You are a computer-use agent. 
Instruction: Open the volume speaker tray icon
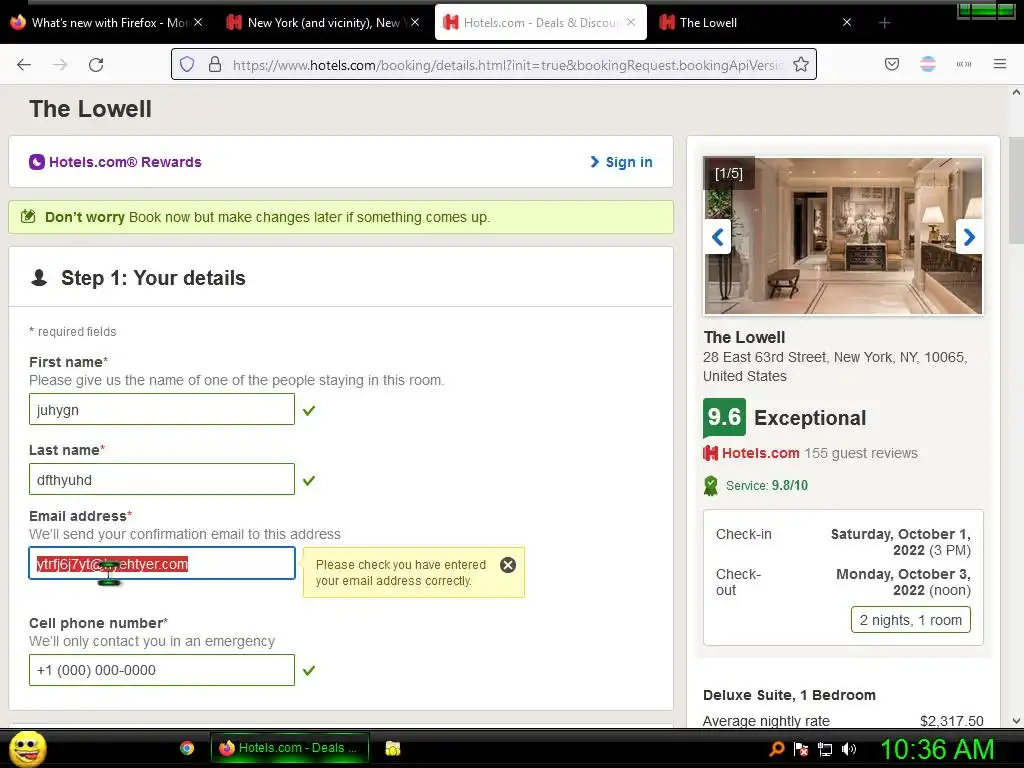pos(849,748)
